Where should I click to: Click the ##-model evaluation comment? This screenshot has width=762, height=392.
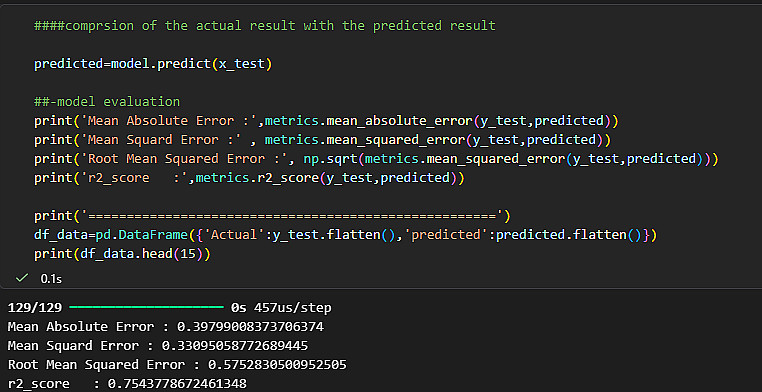(107, 102)
